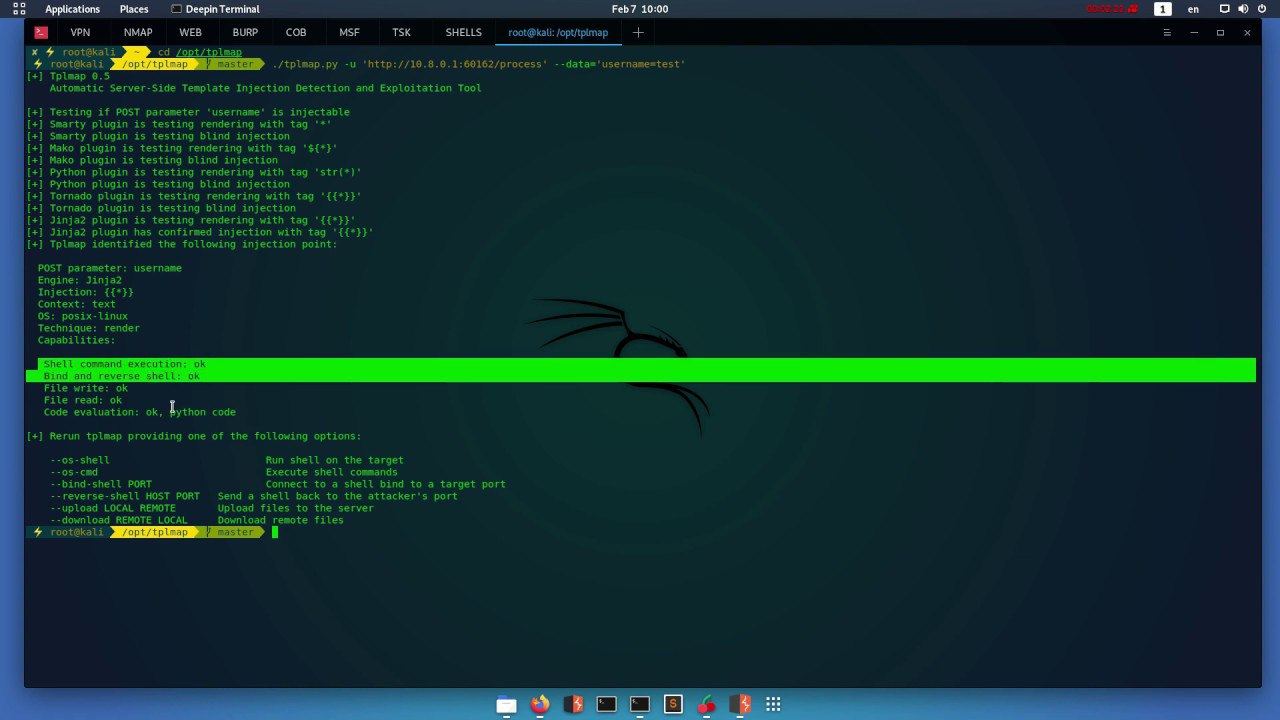Open the first terminal dock icon
This screenshot has width=1280, height=720.
pos(606,704)
